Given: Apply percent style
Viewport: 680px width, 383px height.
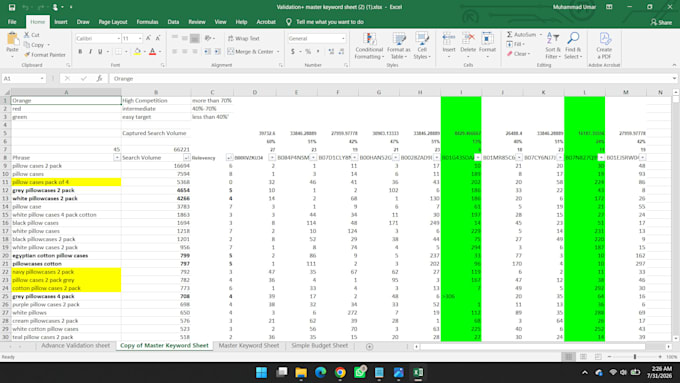Looking at the screenshot, I should click(x=308, y=52).
